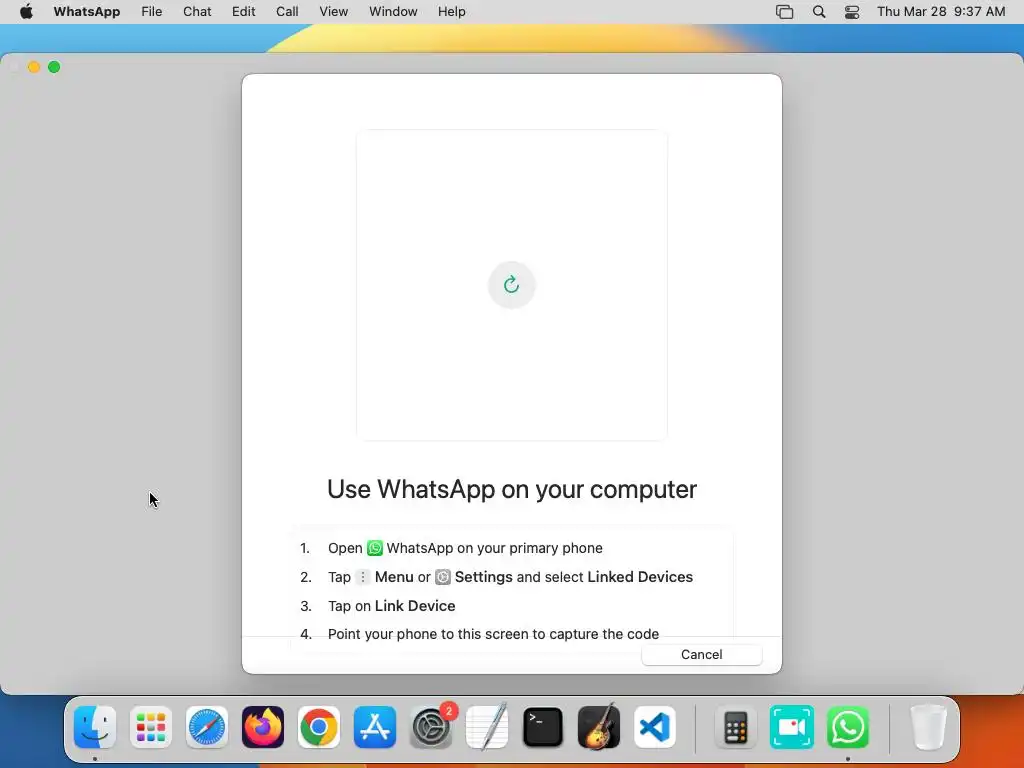Viewport: 1024px width, 768px height.
Task: Open the Chat menu
Action: (197, 12)
